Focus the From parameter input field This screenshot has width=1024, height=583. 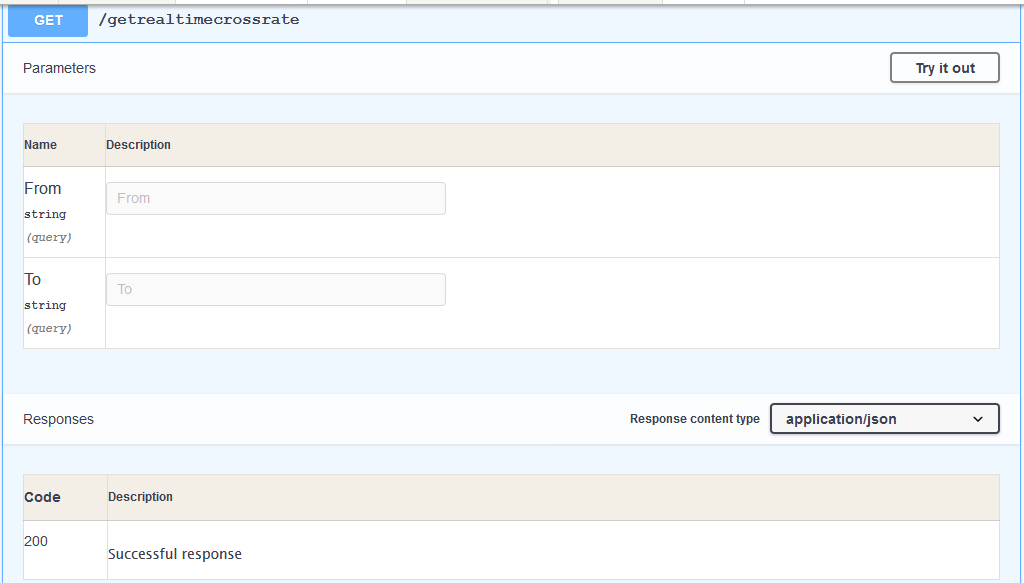tap(275, 198)
